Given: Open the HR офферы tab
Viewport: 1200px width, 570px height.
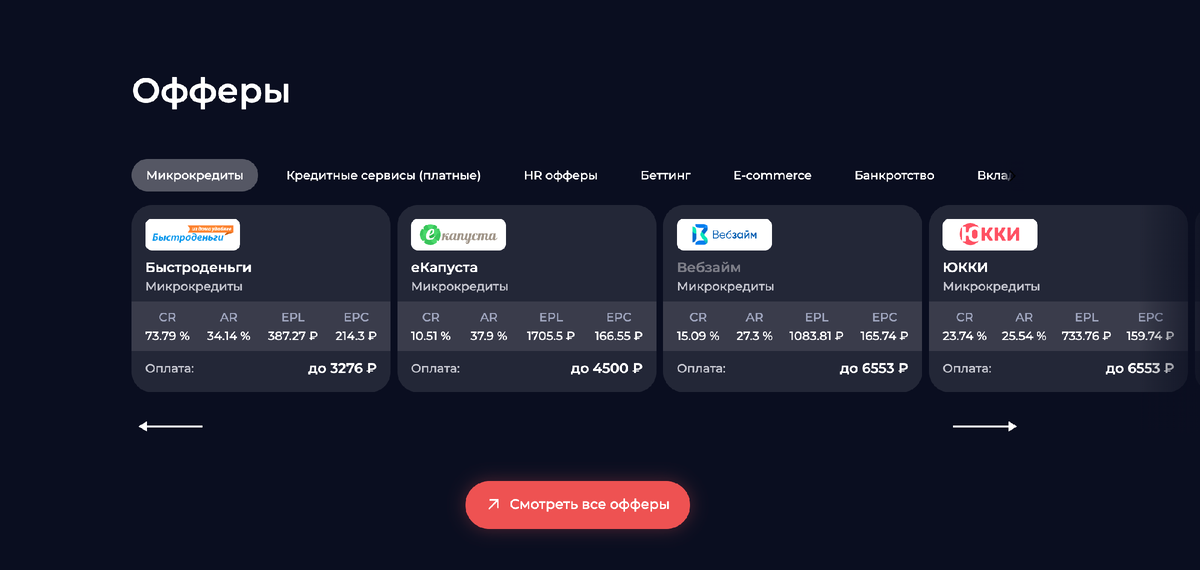Looking at the screenshot, I should tap(561, 175).
